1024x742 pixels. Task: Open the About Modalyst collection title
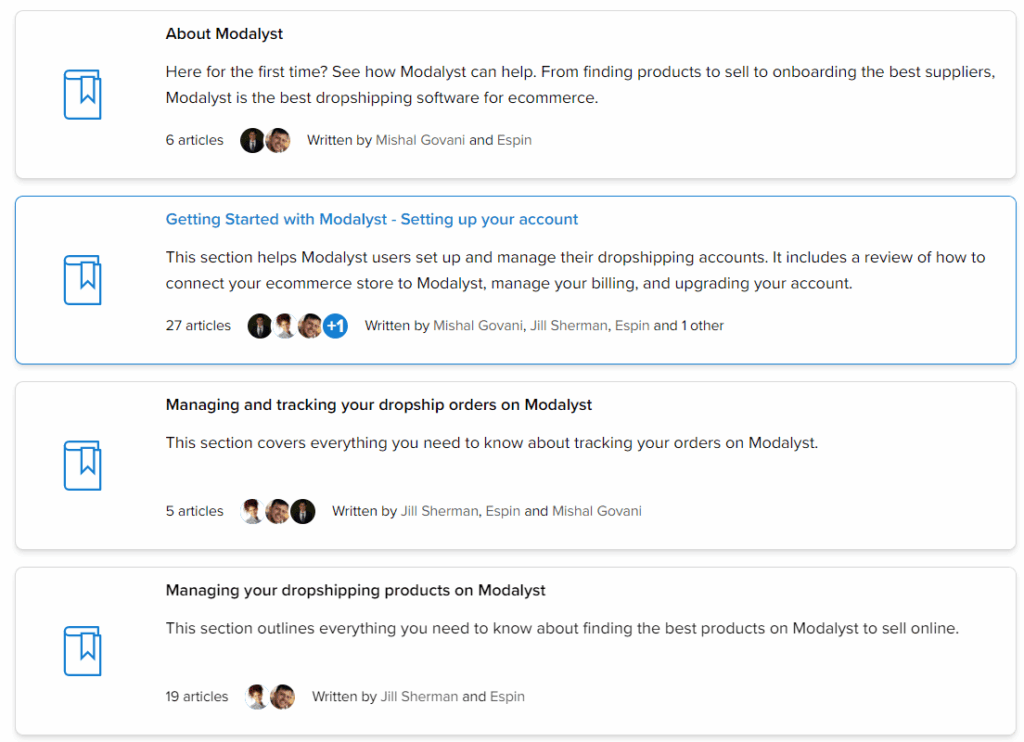[224, 34]
